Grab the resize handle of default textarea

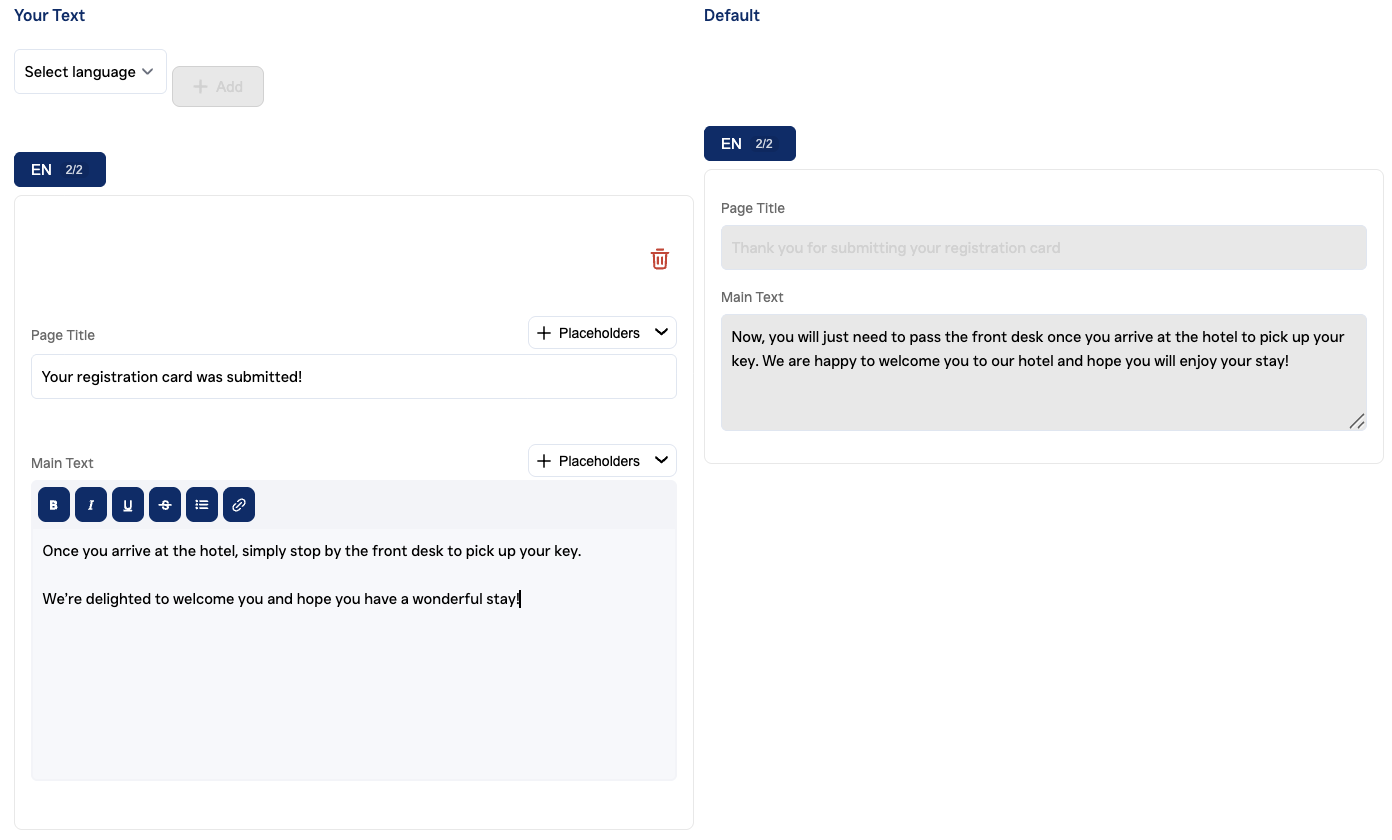(x=1357, y=421)
